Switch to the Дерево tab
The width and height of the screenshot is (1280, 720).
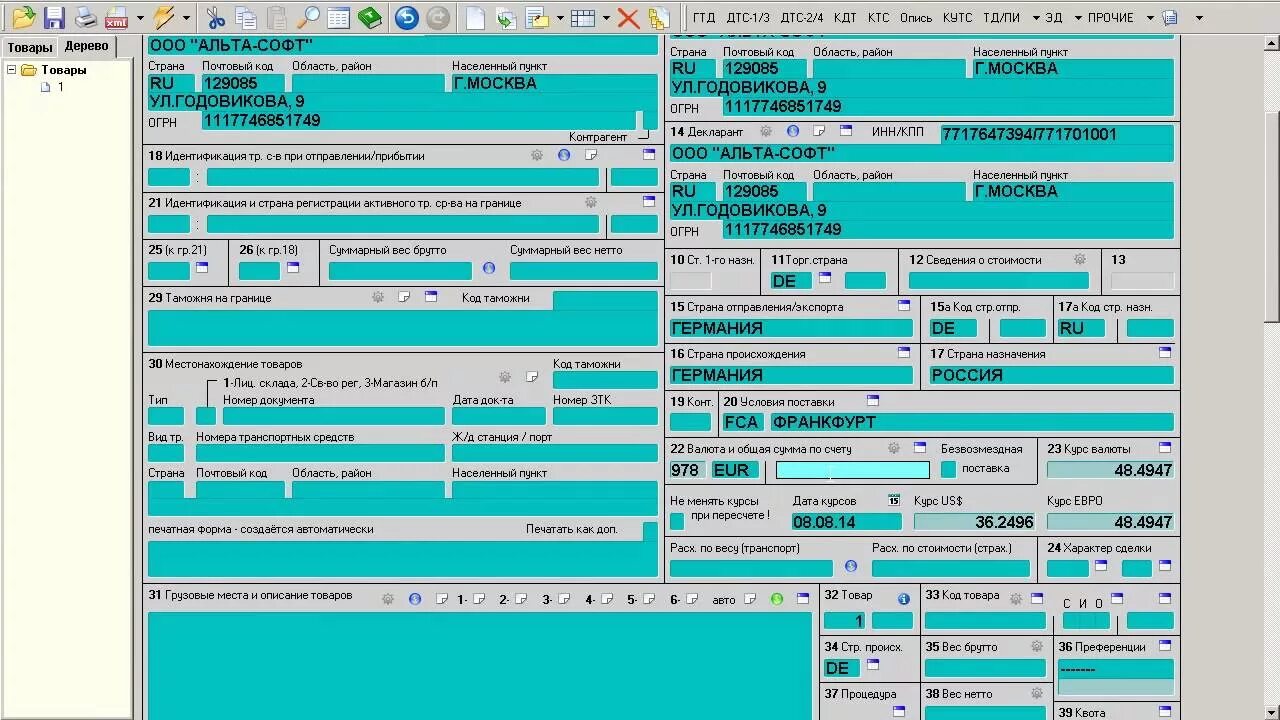pyautogui.click(x=86, y=46)
